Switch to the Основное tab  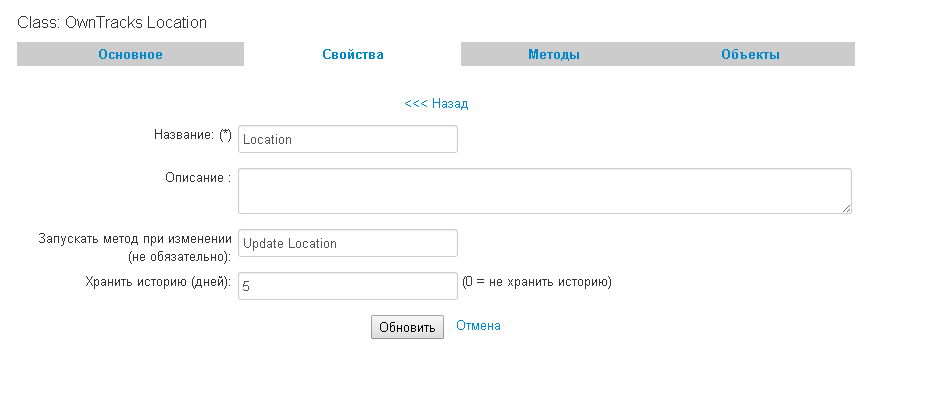coord(130,55)
